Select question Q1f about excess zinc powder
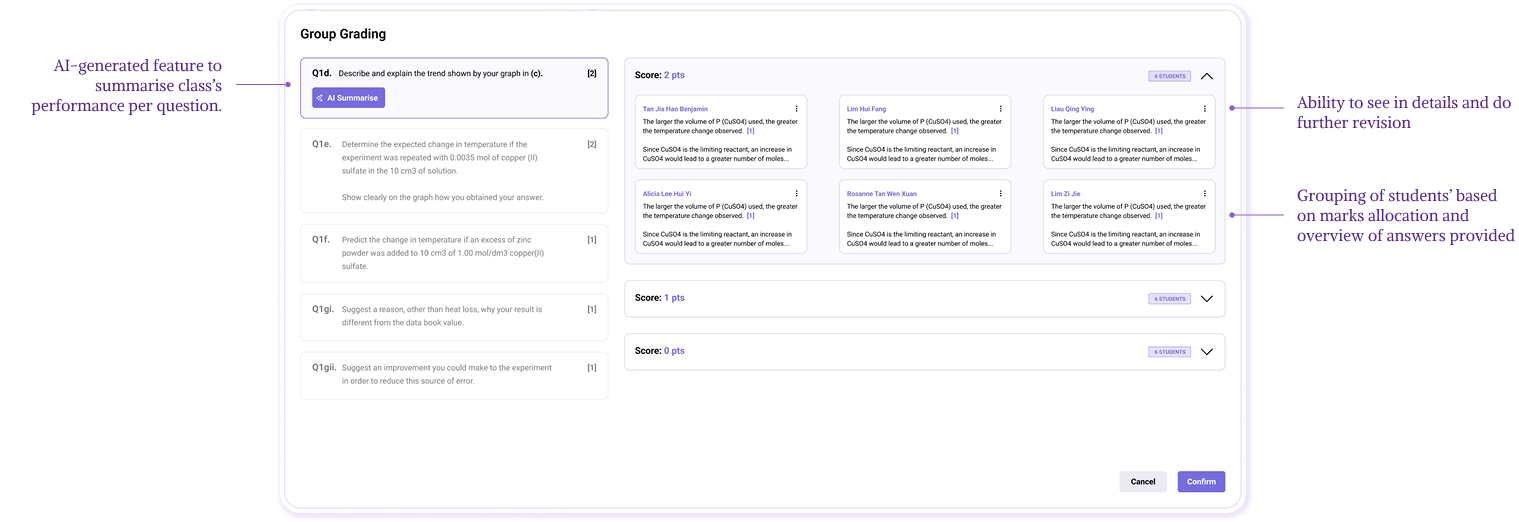The image size is (1519, 522). click(x=454, y=253)
